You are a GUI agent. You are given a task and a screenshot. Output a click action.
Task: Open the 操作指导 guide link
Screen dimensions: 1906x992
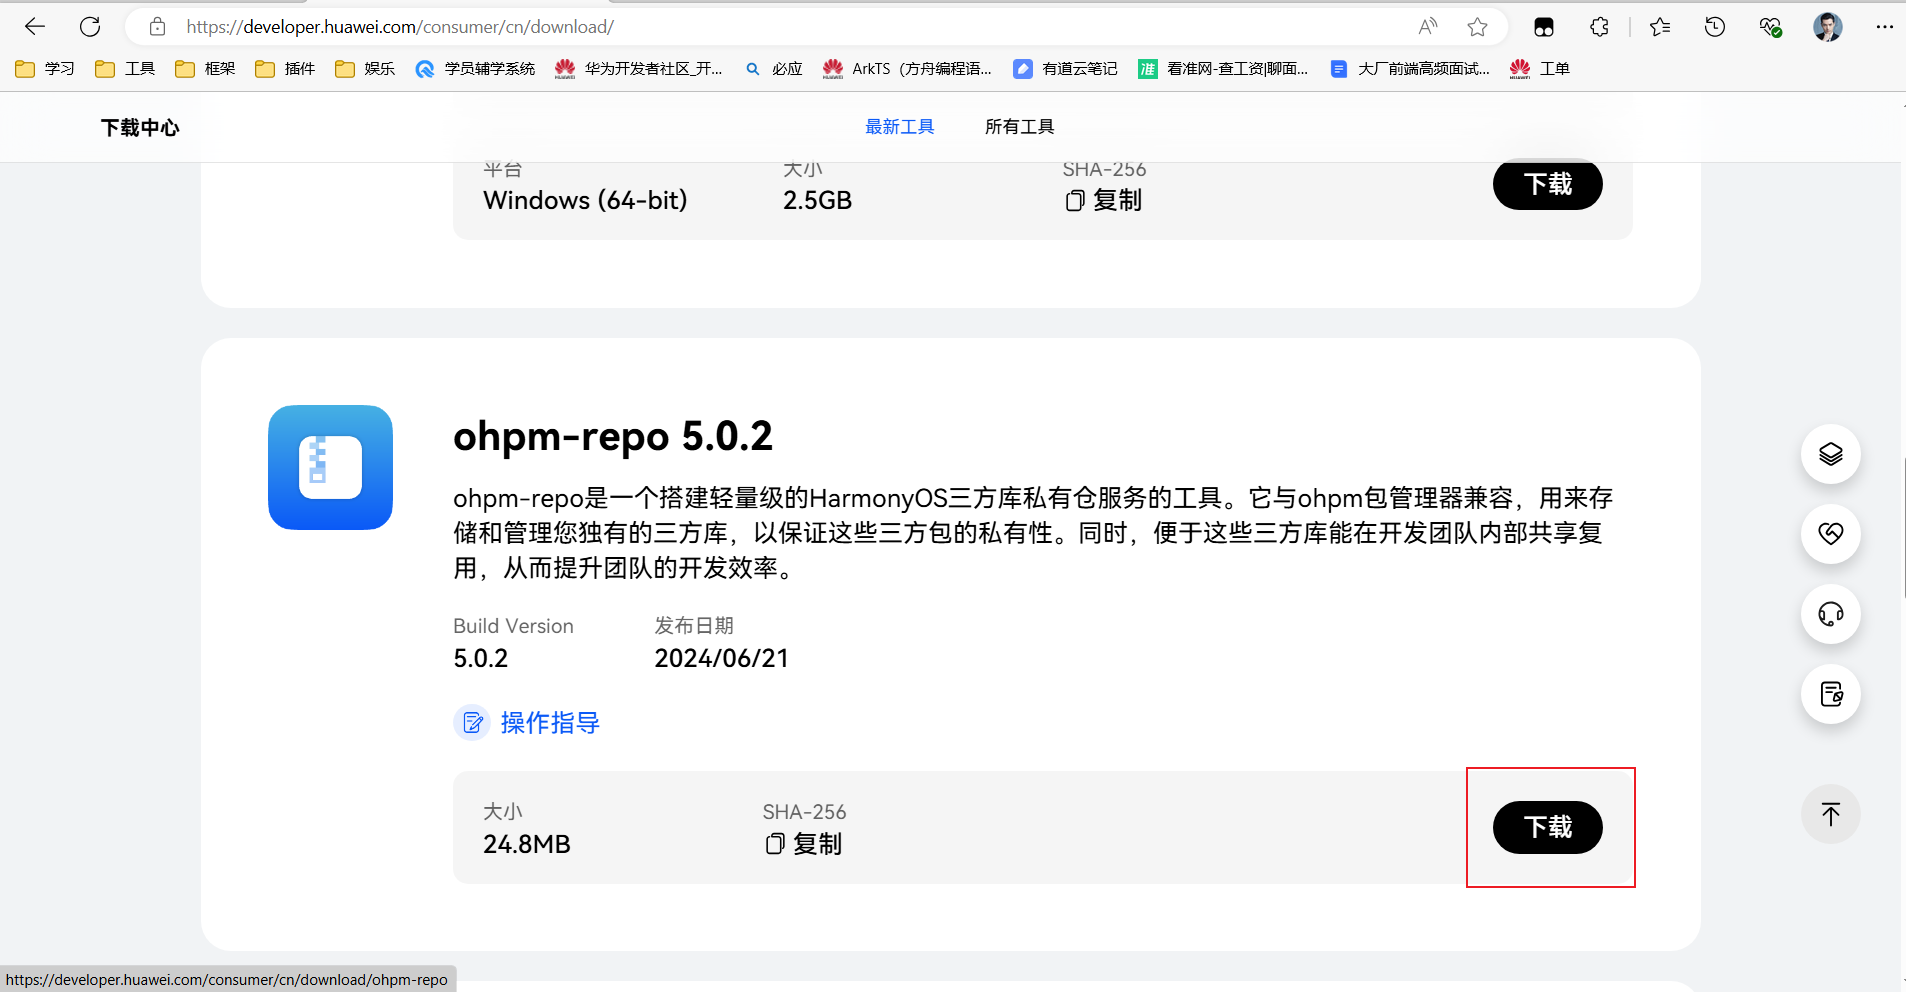pyautogui.click(x=549, y=722)
